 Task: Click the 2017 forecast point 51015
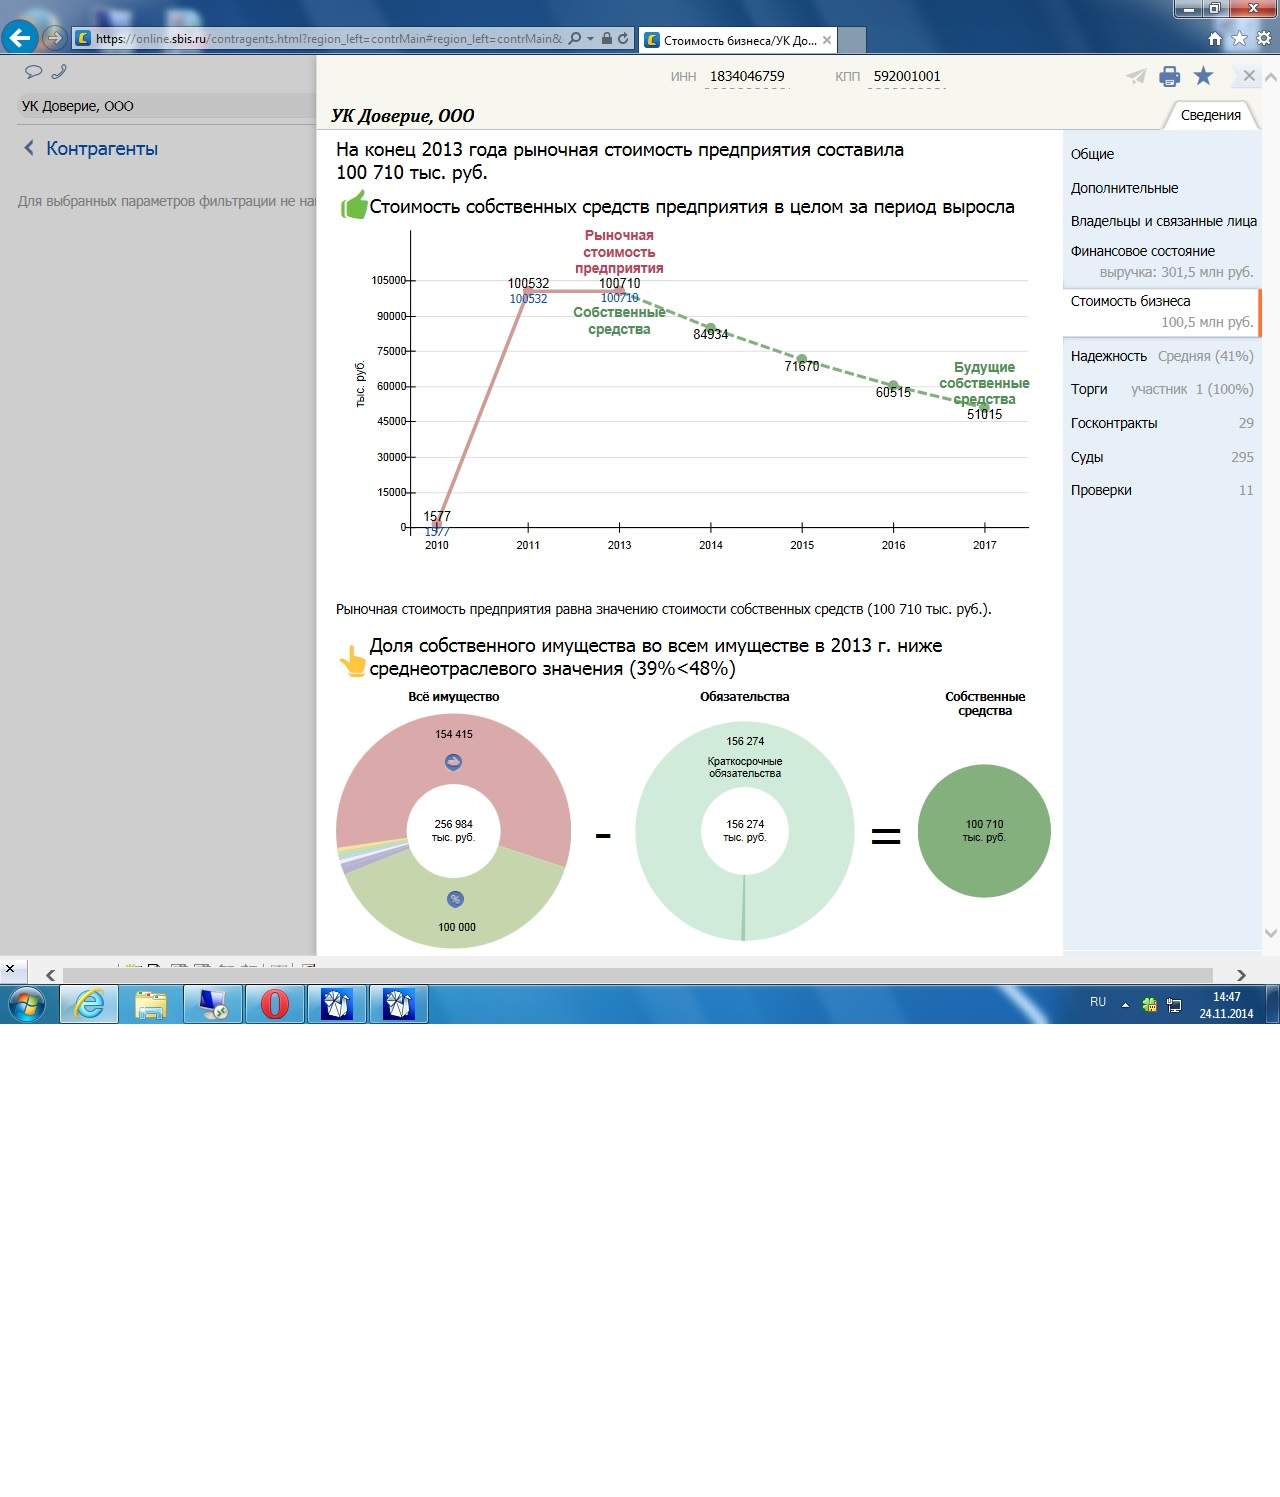(985, 407)
